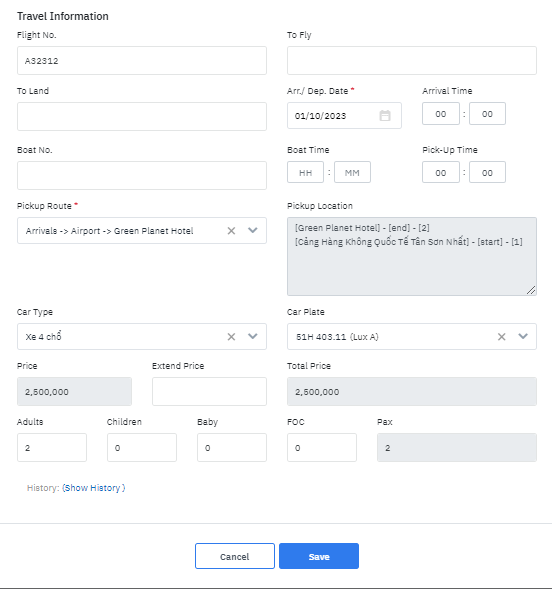
Task: Clear the Car Plate selection
Action: pos(501,337)
